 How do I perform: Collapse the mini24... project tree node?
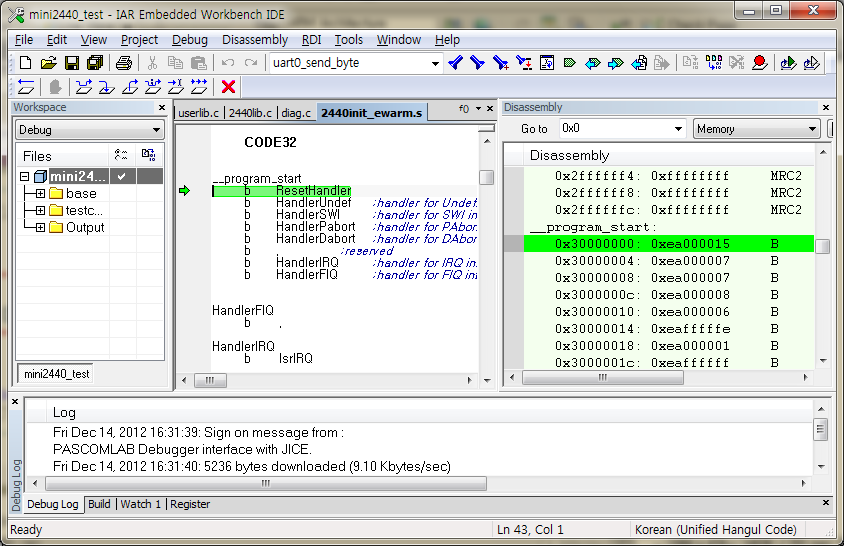tap(24, 177)
